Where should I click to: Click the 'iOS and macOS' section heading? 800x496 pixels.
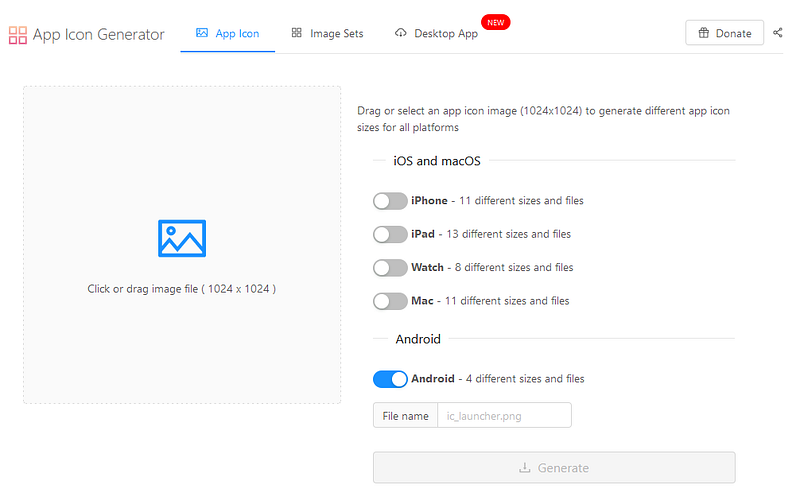click(437, 161)
